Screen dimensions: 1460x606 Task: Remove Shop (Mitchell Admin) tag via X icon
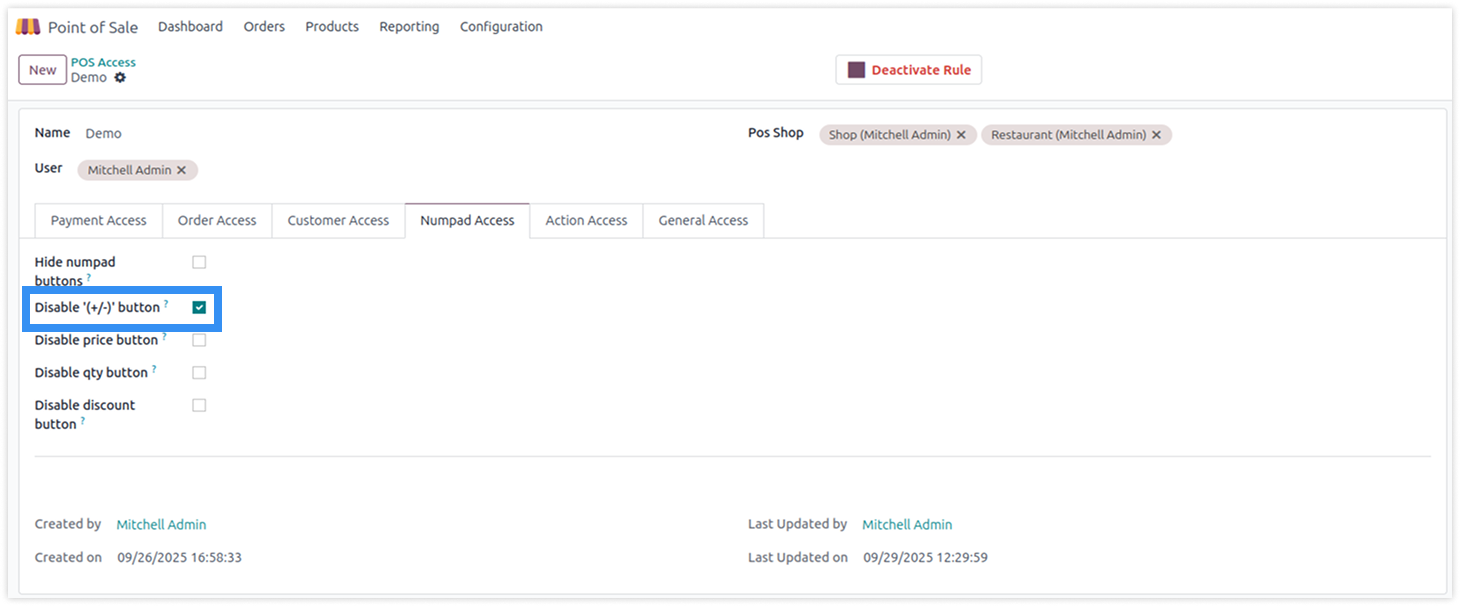pyautogui.click(x=961, y=135)
